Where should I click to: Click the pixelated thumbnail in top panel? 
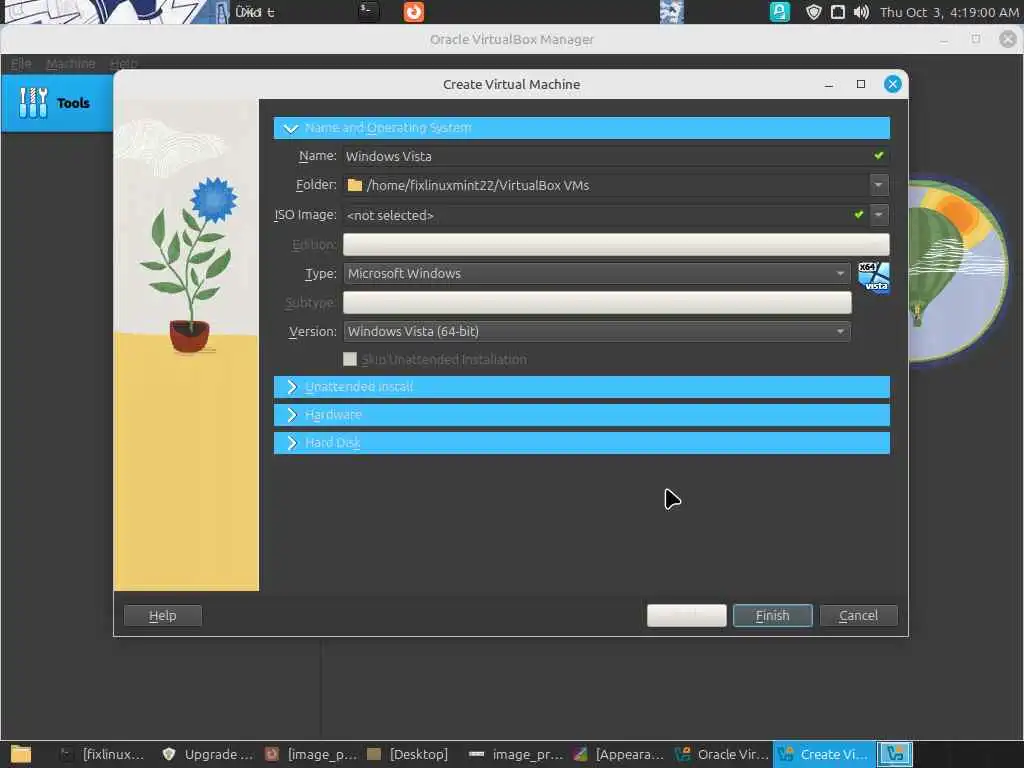(671, 12)
